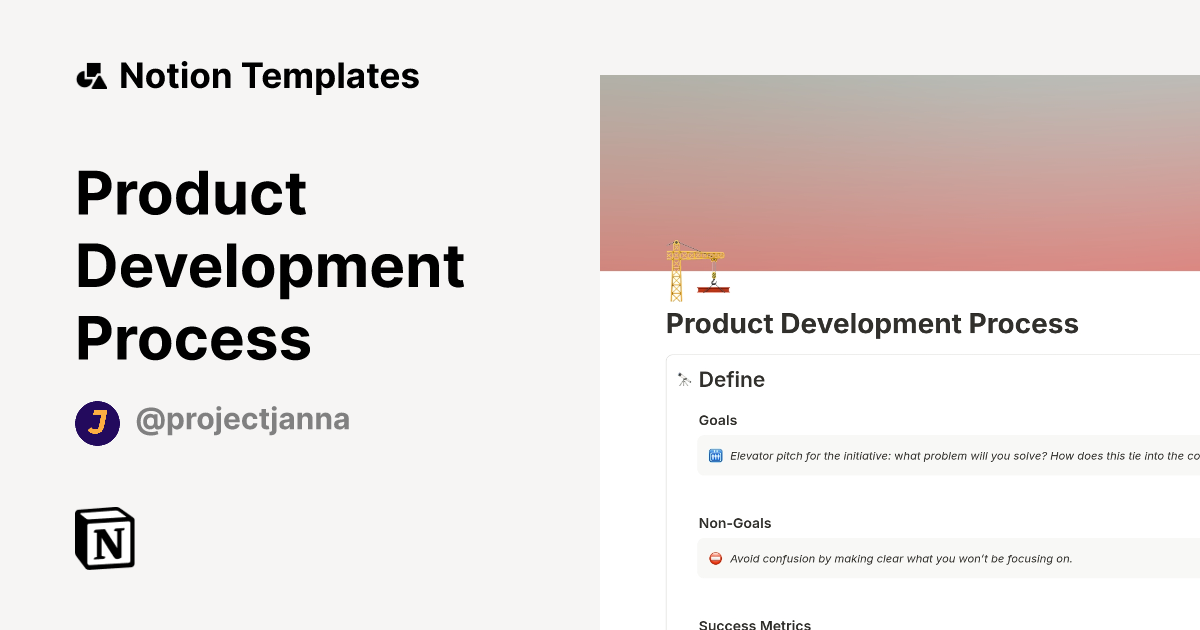Click the Define section heading text
Screen dimensions: 1200x630
pyautogui.click(x=732, y=379)
